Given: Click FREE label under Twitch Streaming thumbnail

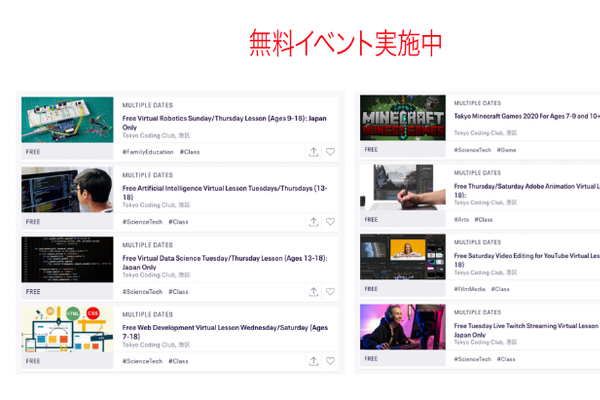Looking at the screenshot, I should pyautogui.click(x=371, y=359).
